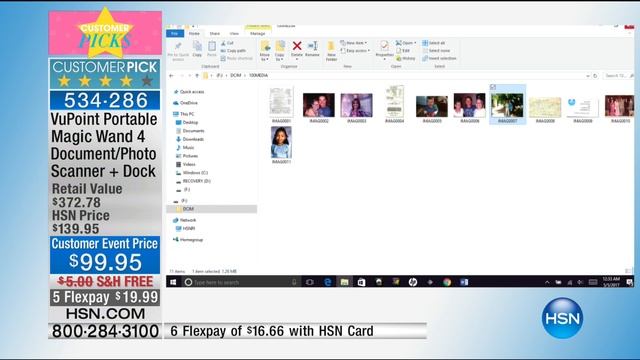This screenshot has height=360, width=640.
Task: Click the Explorer search field
Action: pyautogui.click(x=618, y=76)
